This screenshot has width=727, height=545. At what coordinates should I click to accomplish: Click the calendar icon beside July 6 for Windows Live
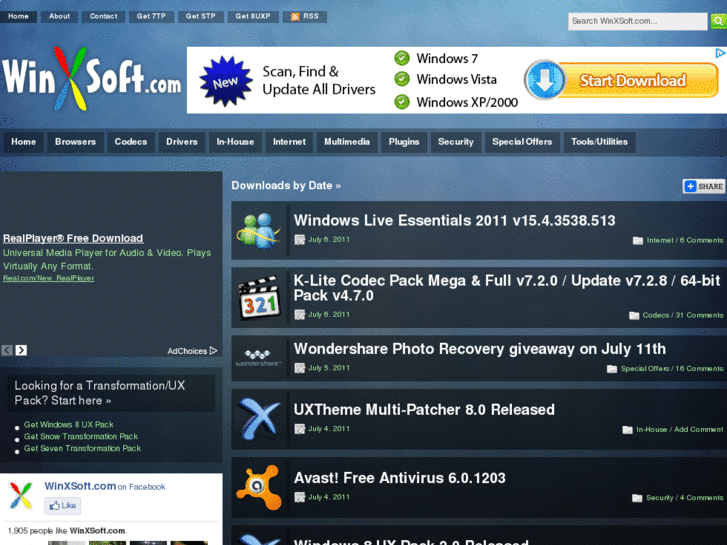point(300,240)
